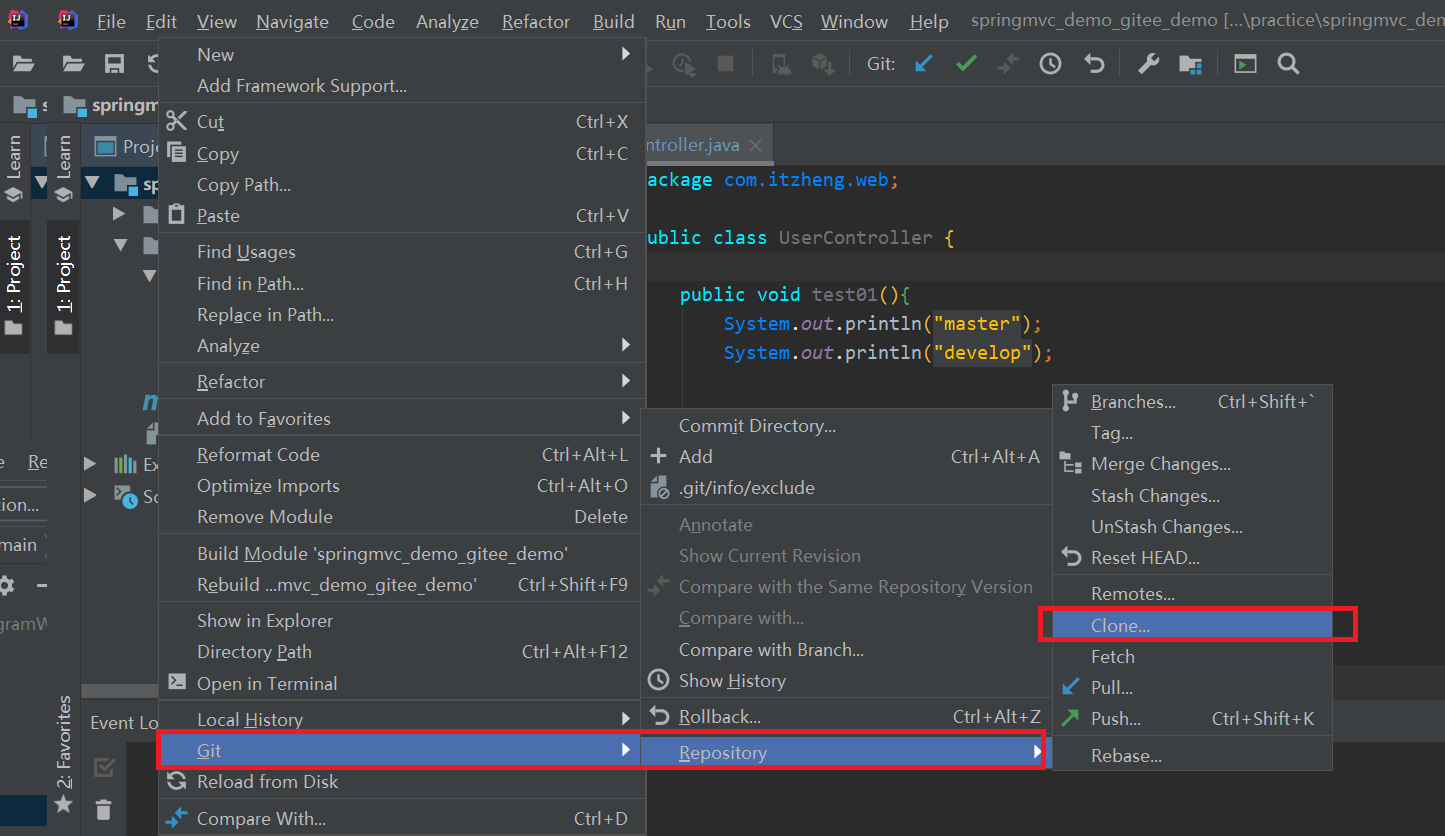
Task: Choose Fetch from Repository submenu
Action: coord(1192,656)
